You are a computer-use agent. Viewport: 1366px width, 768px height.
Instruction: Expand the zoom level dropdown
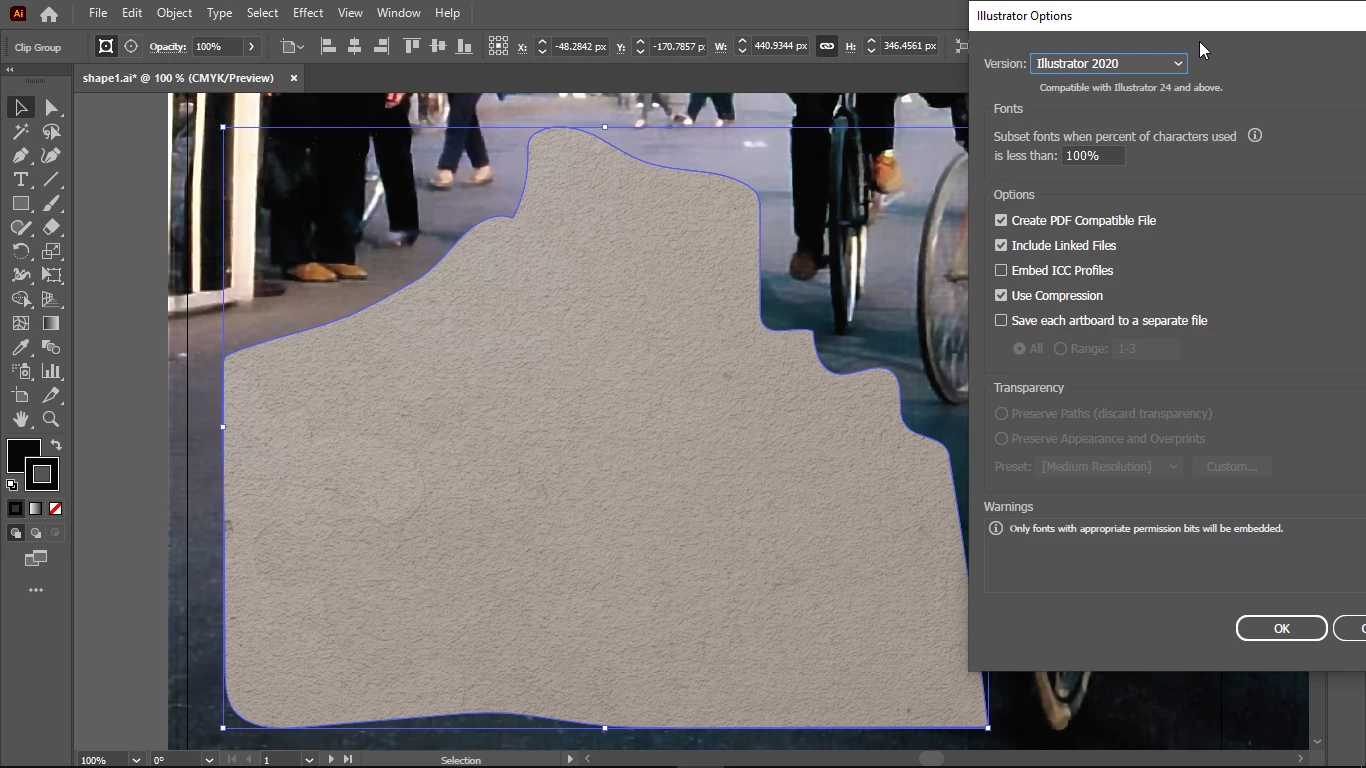point(136,760)
